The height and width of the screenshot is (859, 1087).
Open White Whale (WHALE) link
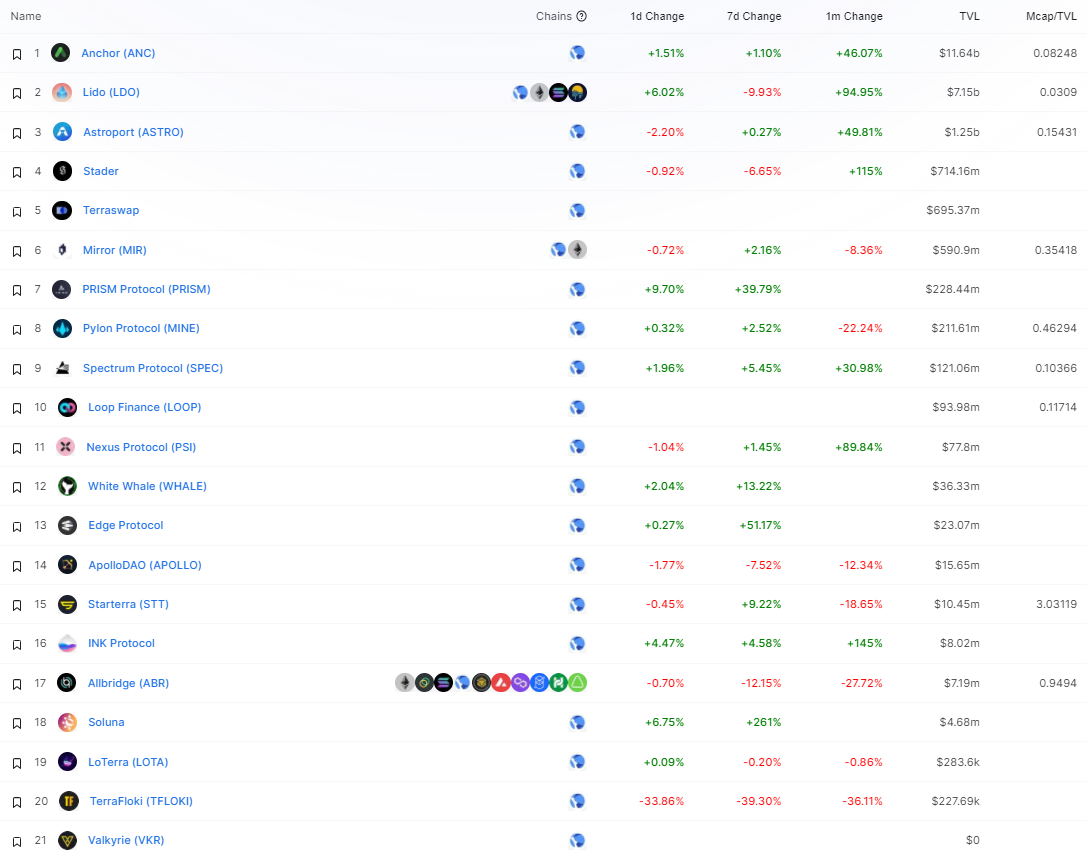point(147,486)
